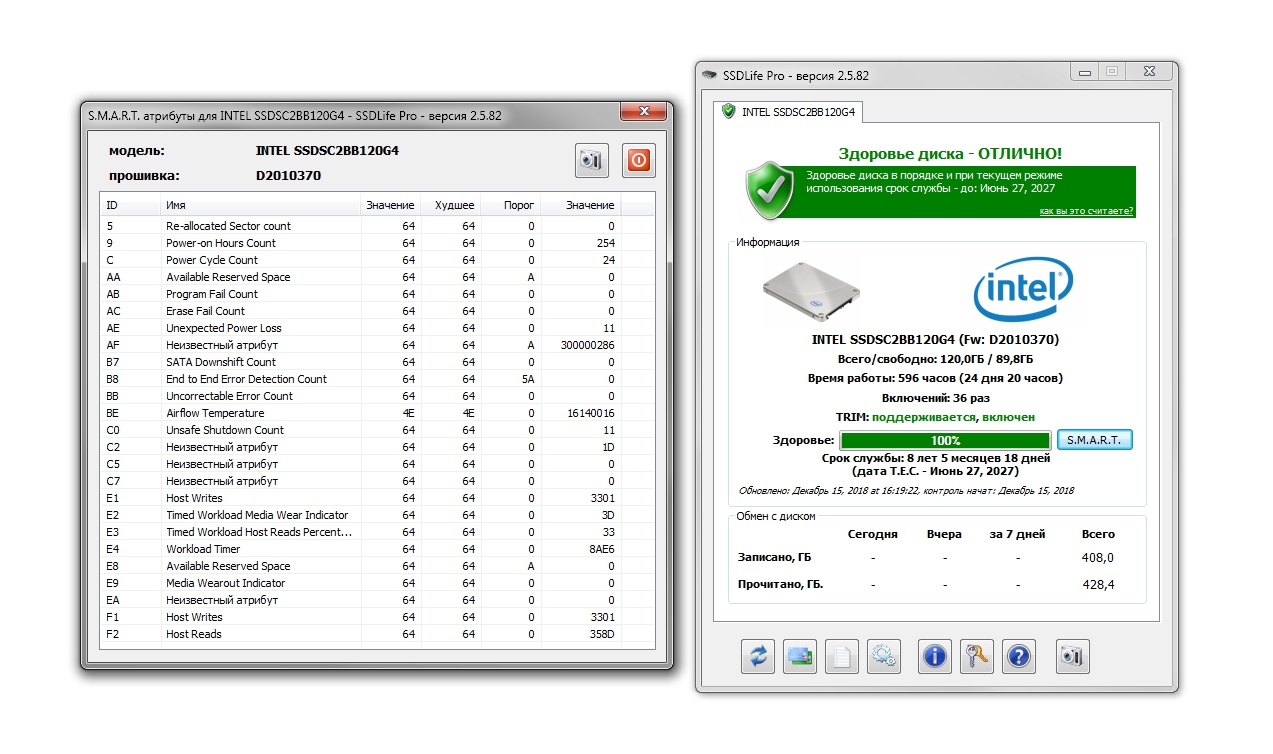Image resolution: width=1273 pixels, height=754 pixels.
Task: Click the value 16140016 in the Airflow Temperature row
Action: [x=591, y=413]
